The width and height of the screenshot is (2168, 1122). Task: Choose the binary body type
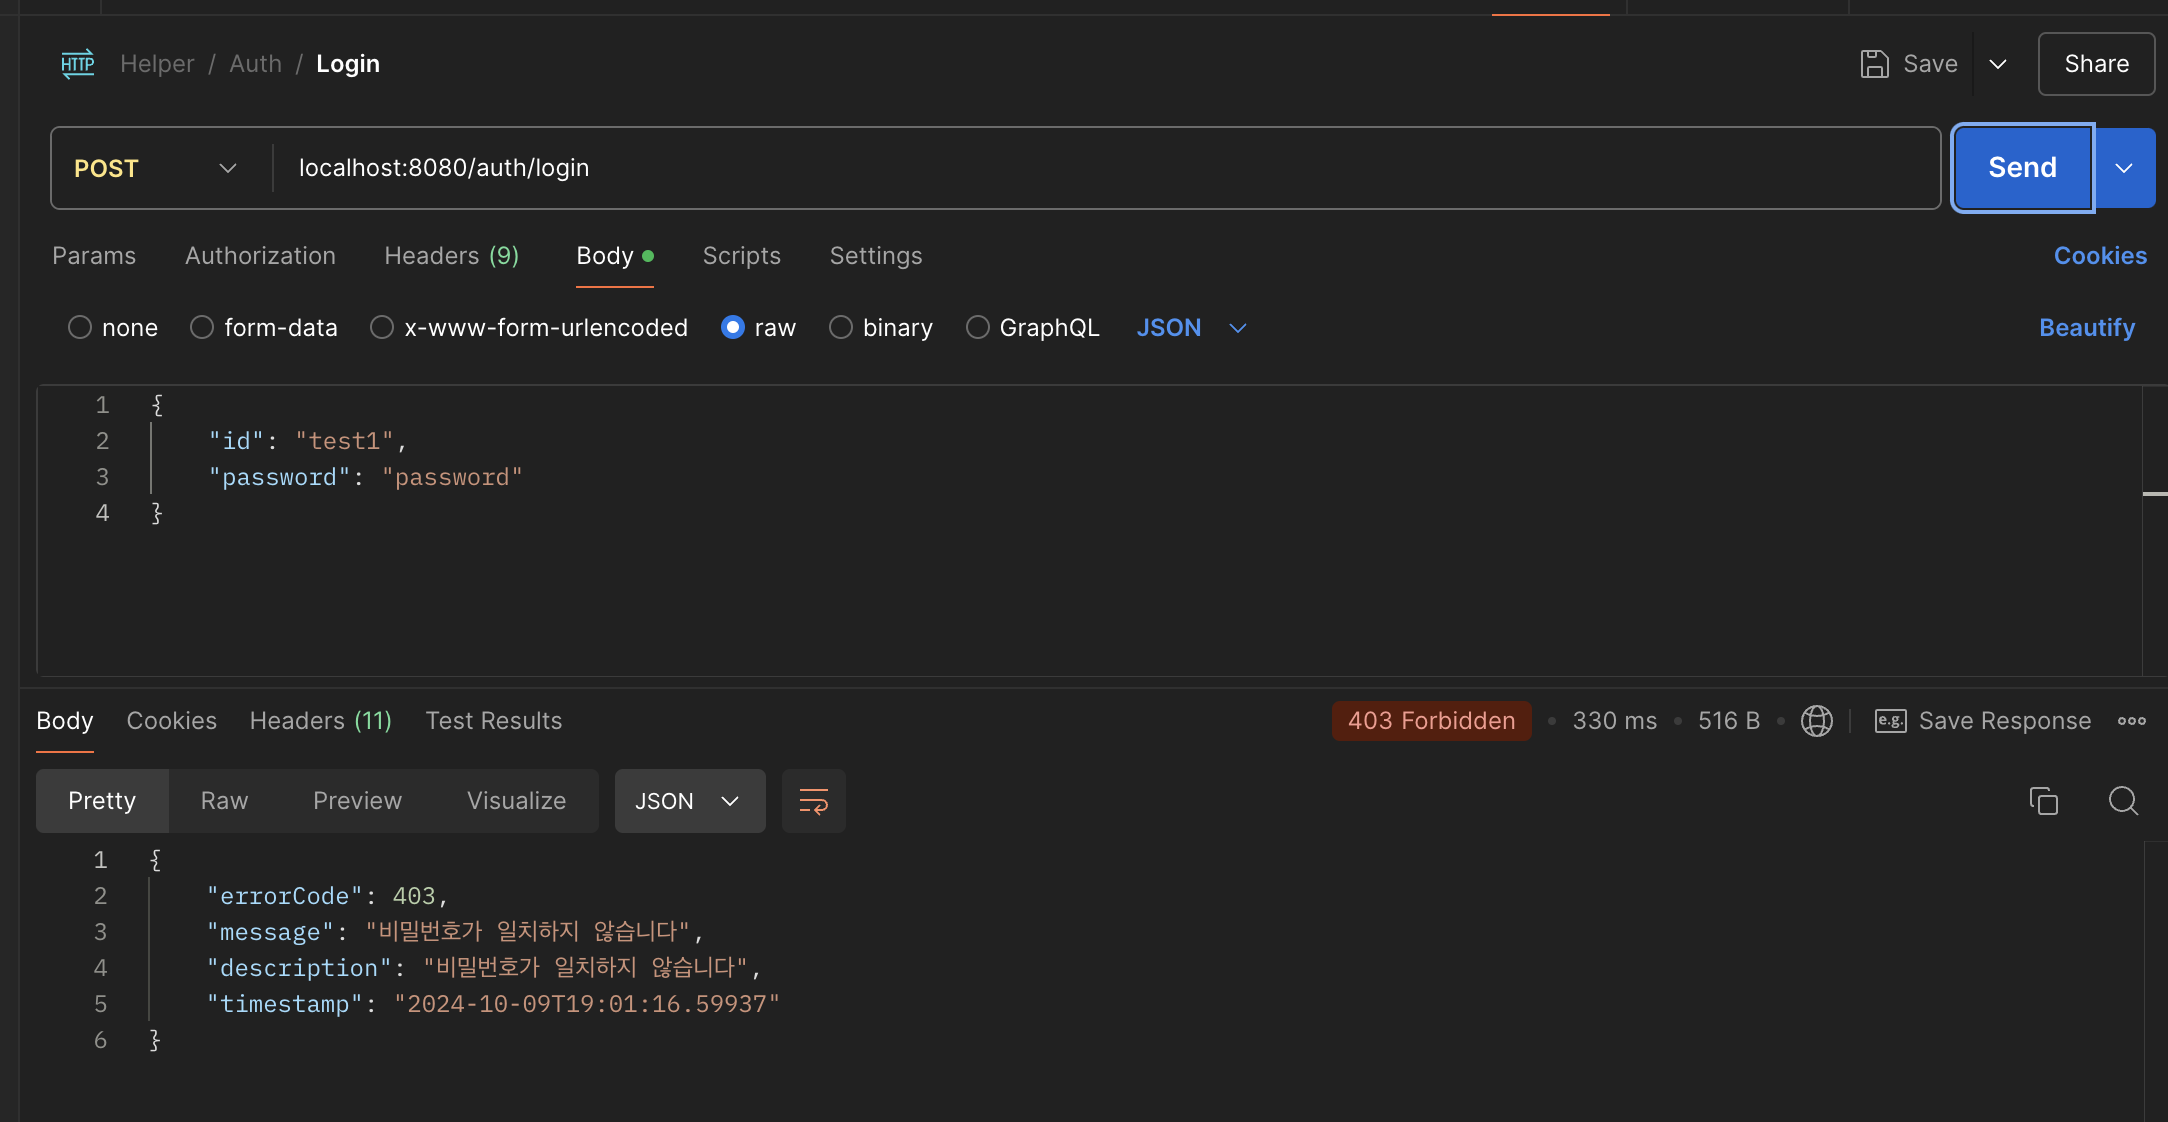841,328
